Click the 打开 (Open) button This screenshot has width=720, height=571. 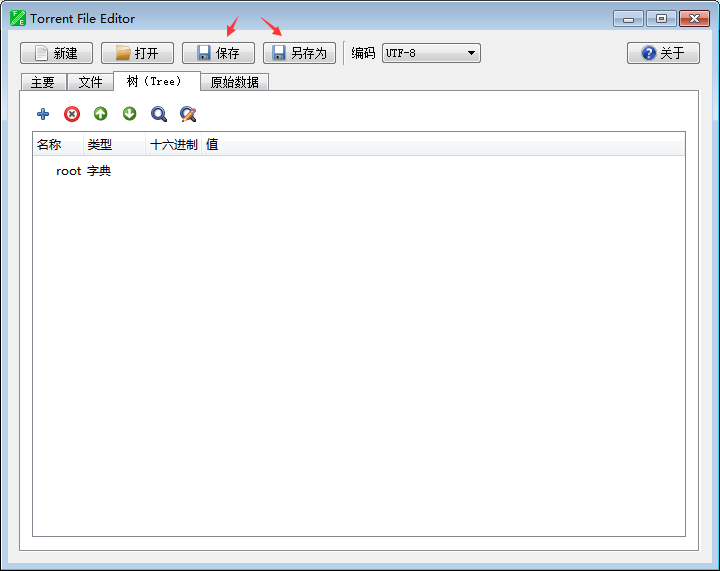tap(137, 53)
